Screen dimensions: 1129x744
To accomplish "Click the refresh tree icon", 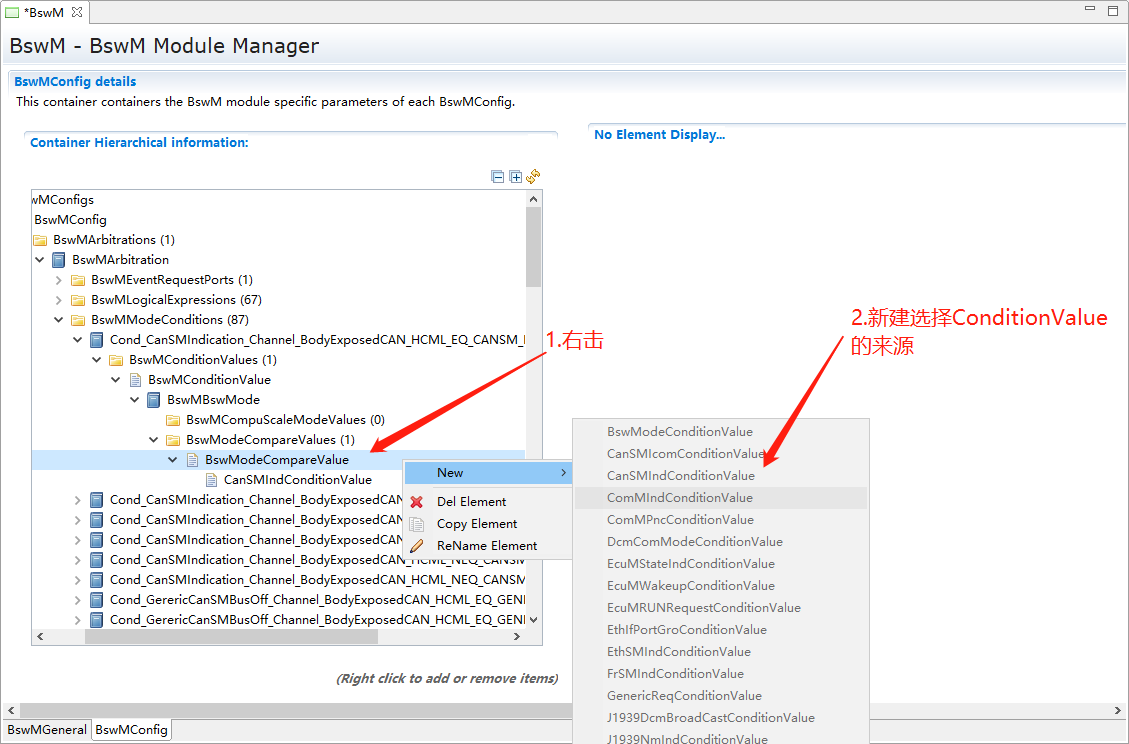I will 533,176.
